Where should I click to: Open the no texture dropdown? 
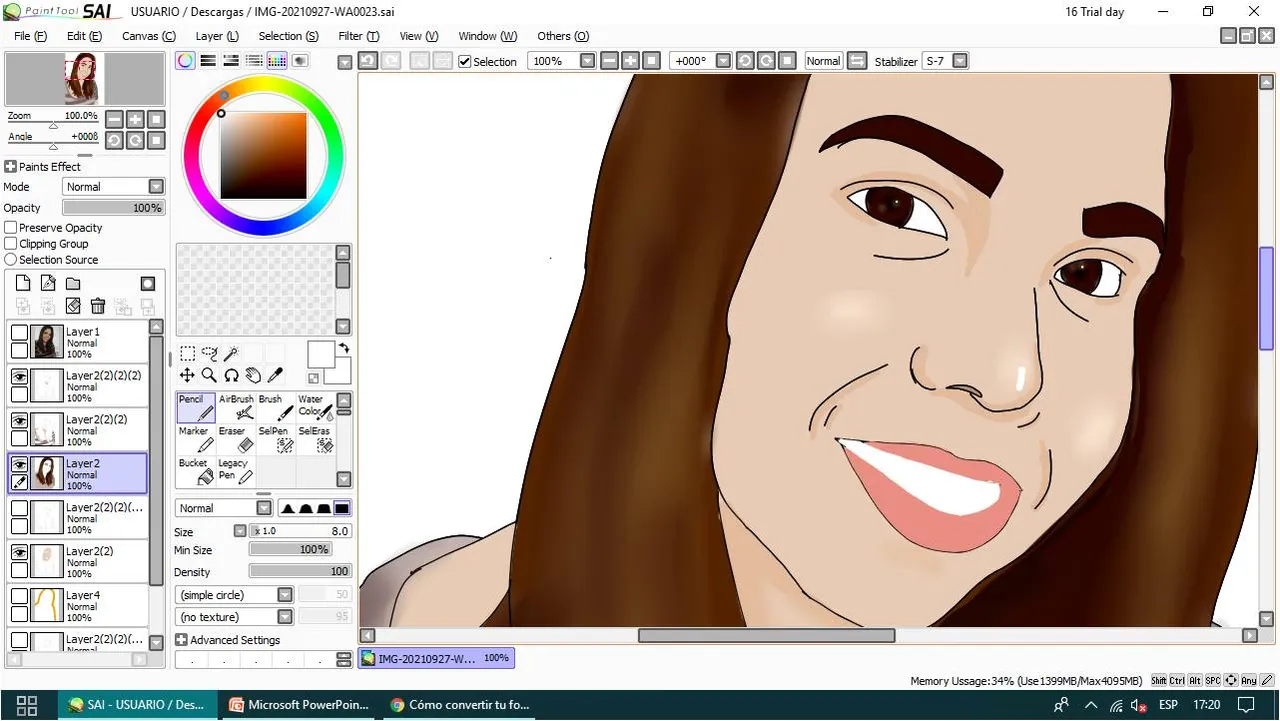point(235,617)
